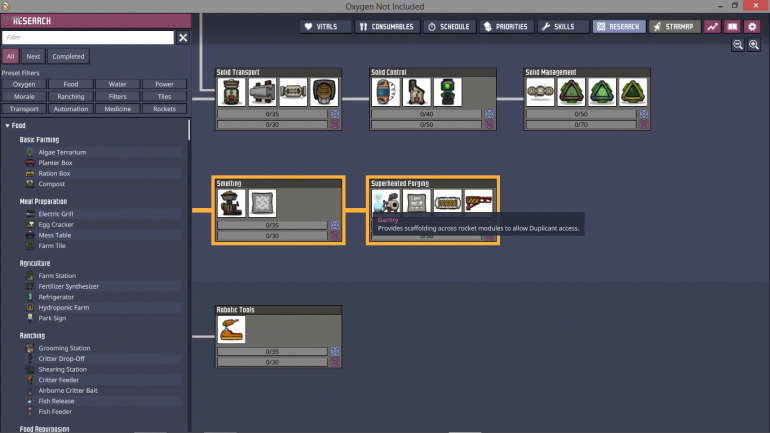
Task: Apply the Automation preset filter
Action: pos(71,108)
